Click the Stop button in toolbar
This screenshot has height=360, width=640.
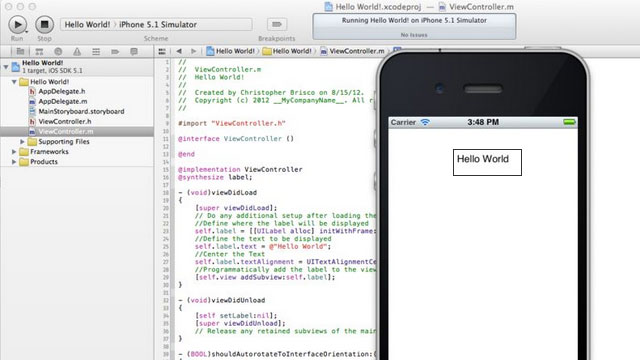coord(44,24)
